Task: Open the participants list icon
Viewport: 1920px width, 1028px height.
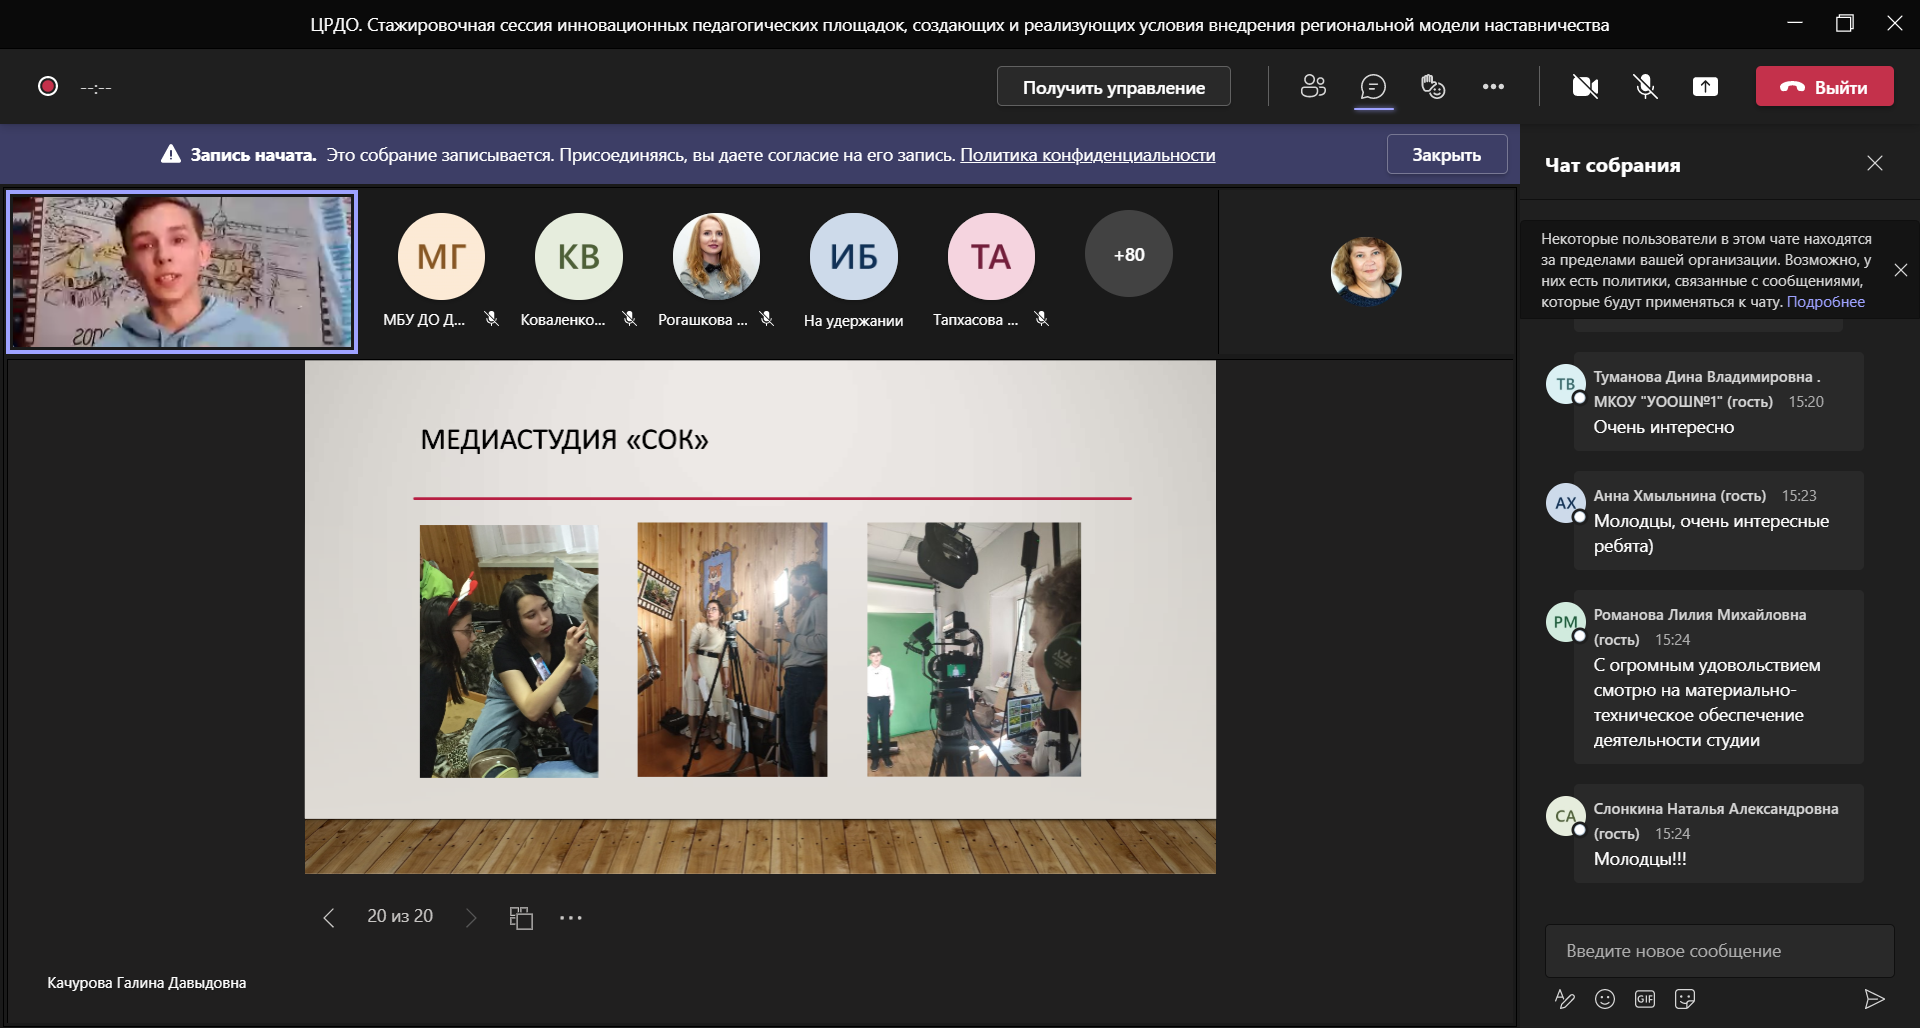Action: (x=1313, y=87)
